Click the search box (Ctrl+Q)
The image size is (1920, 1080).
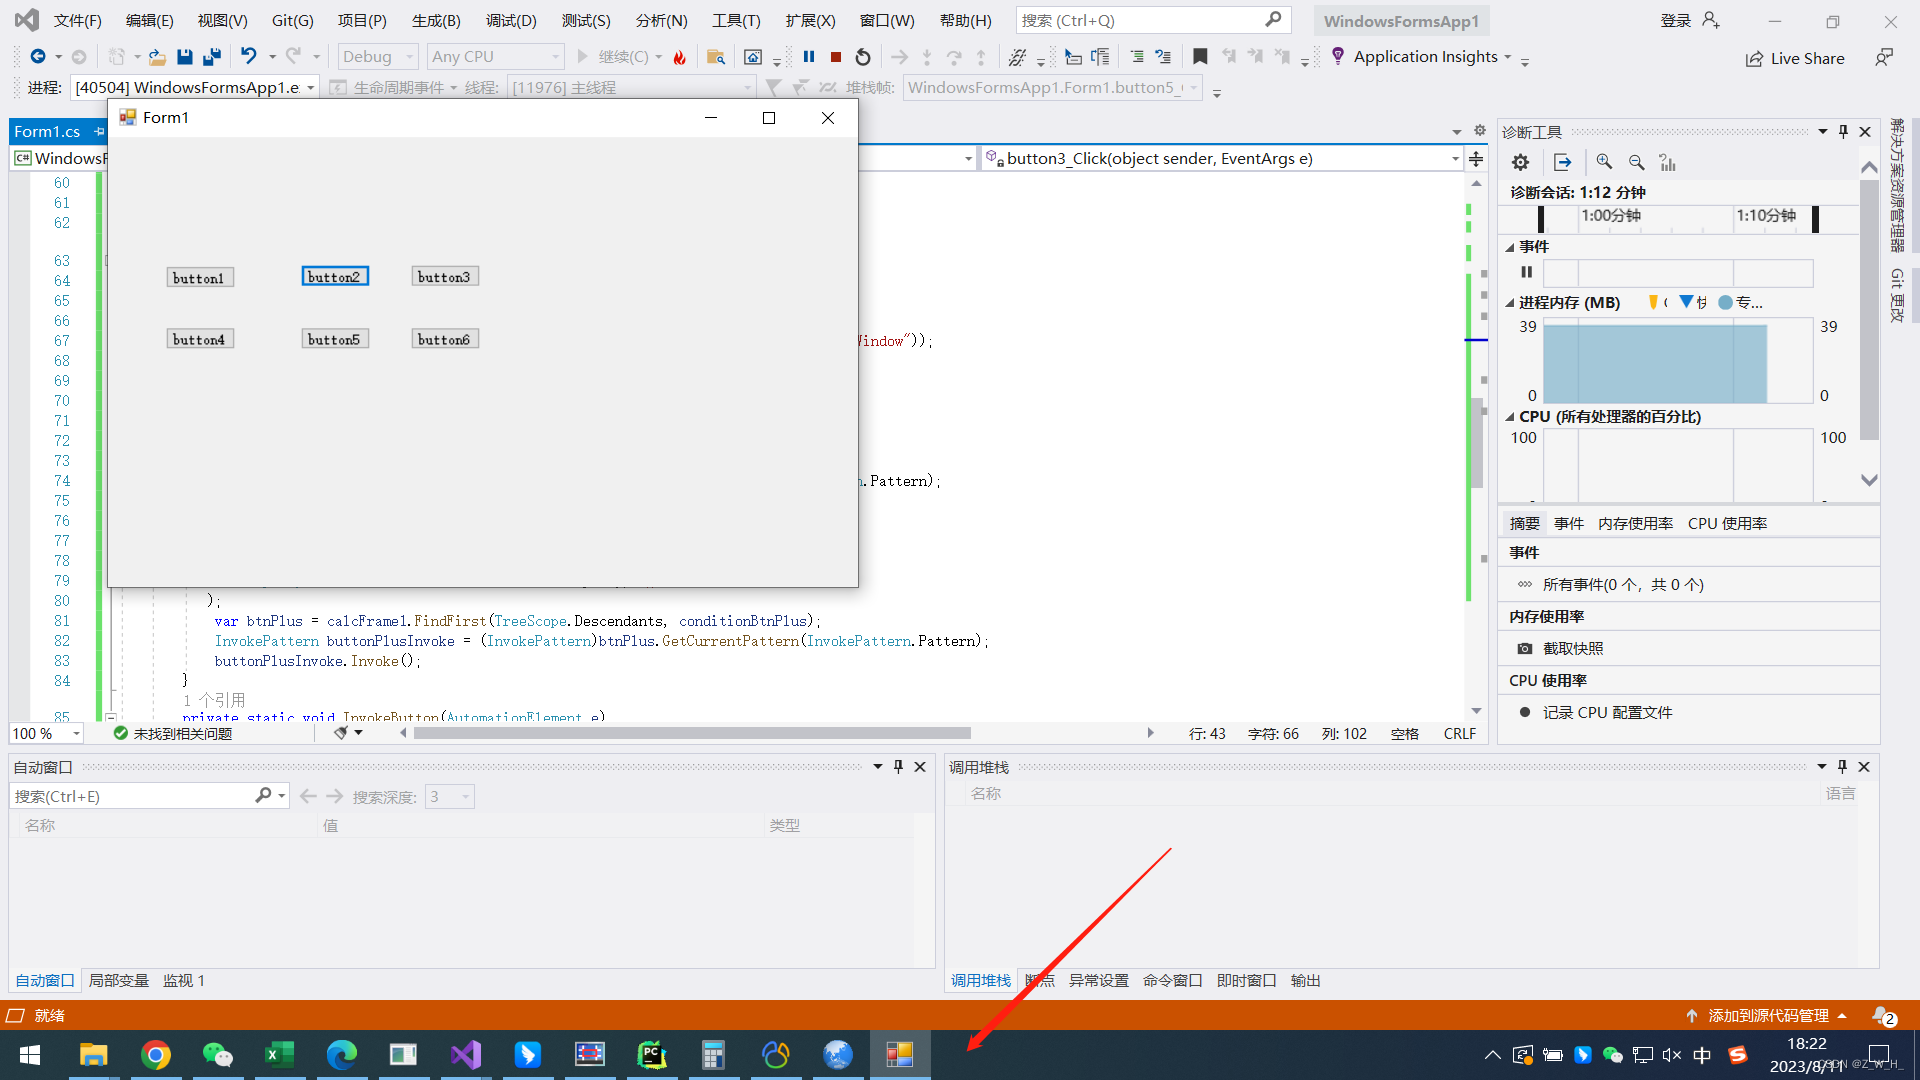(1140, 20)
